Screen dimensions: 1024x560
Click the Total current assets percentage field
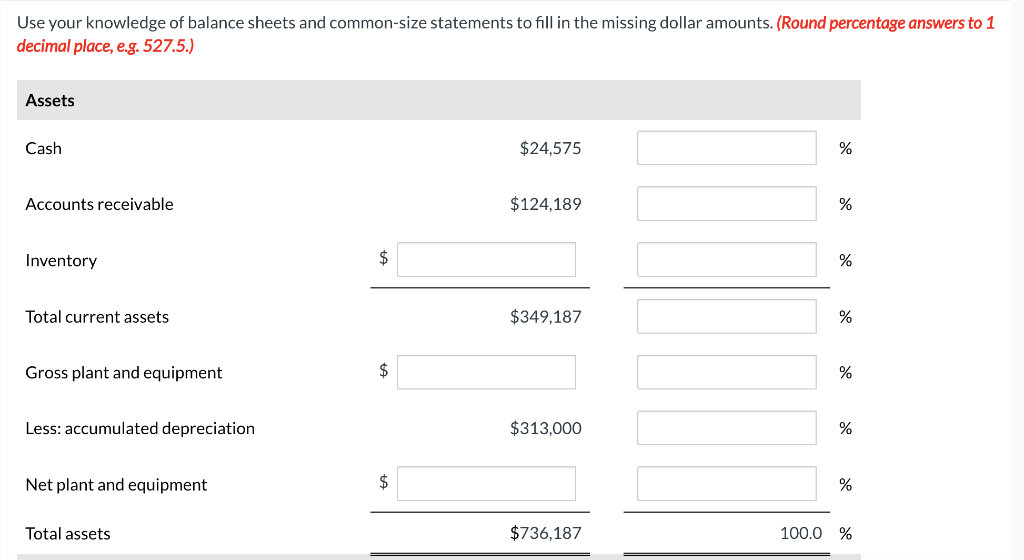[727, 317]
